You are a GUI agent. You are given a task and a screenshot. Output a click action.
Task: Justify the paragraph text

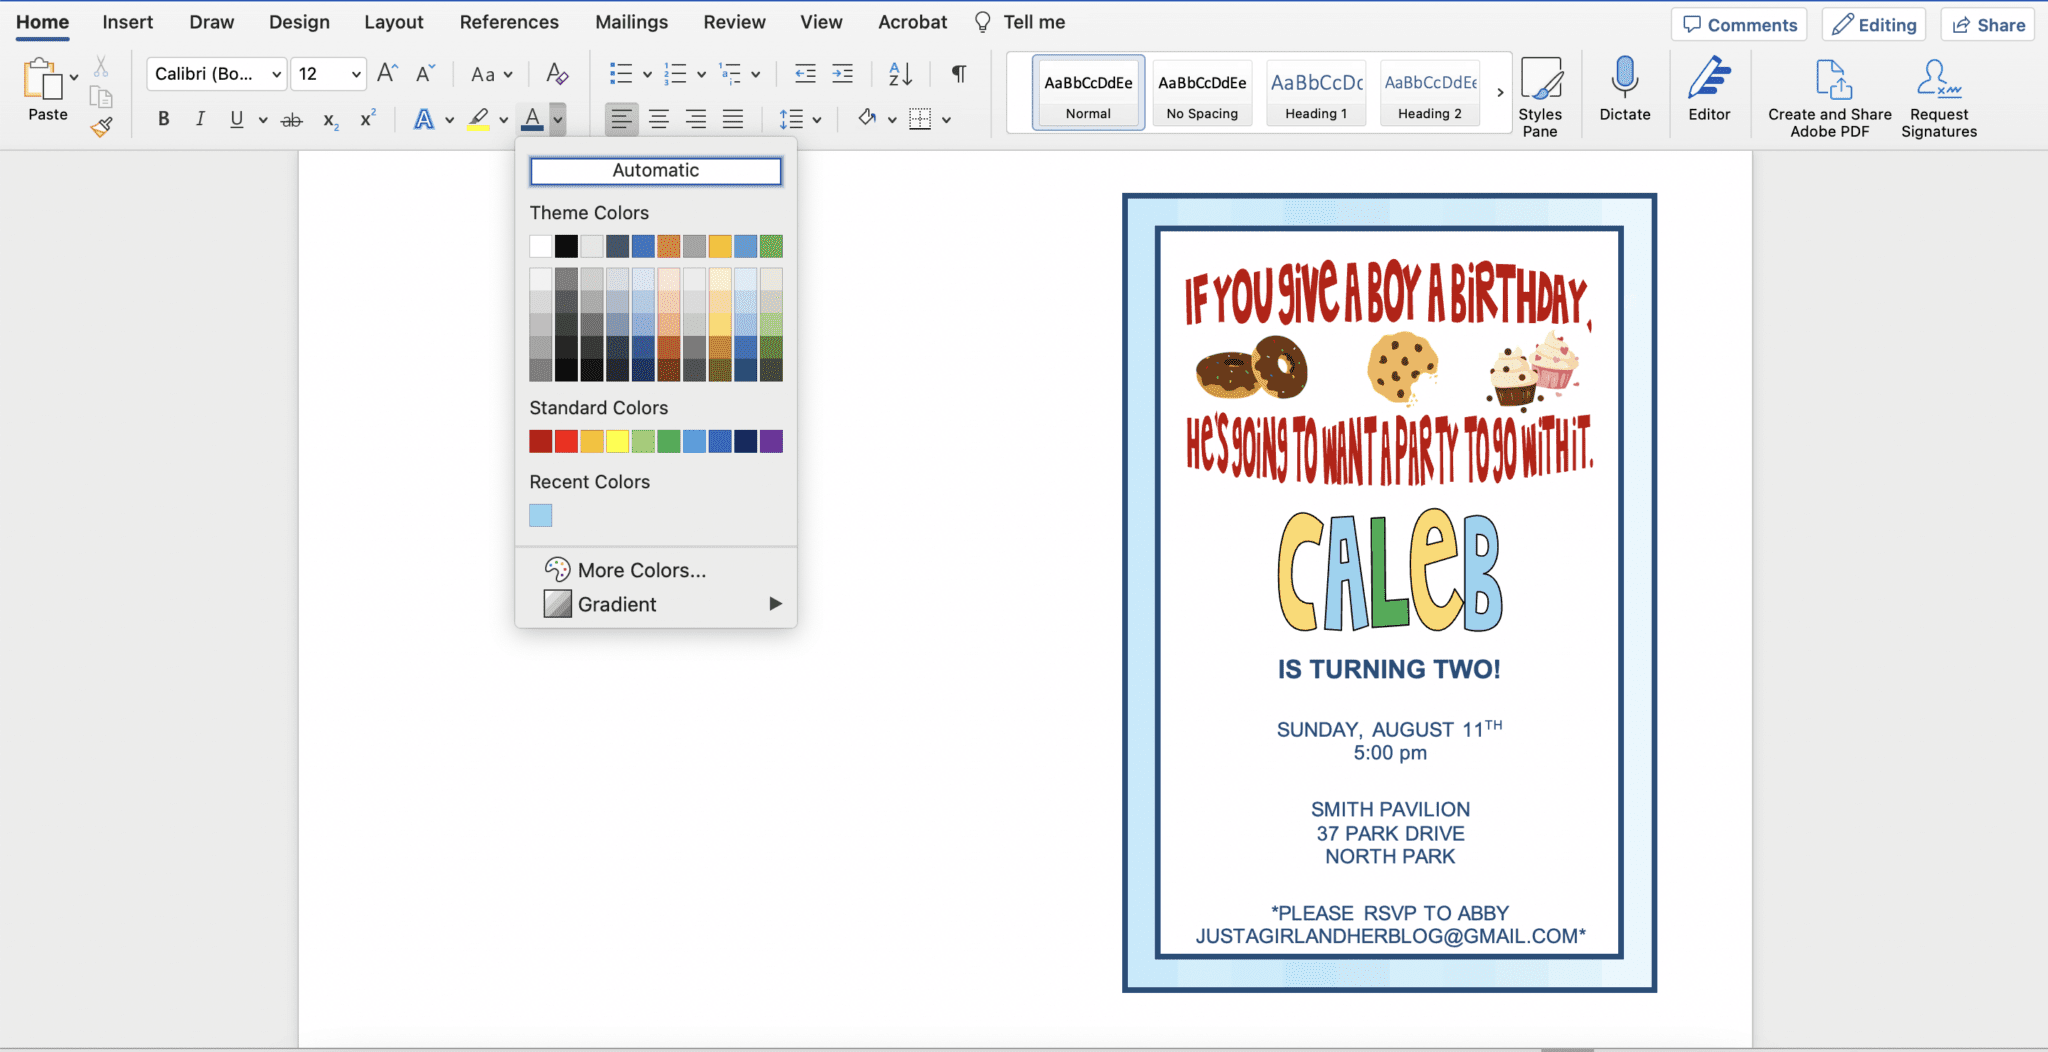coord(733,119)
